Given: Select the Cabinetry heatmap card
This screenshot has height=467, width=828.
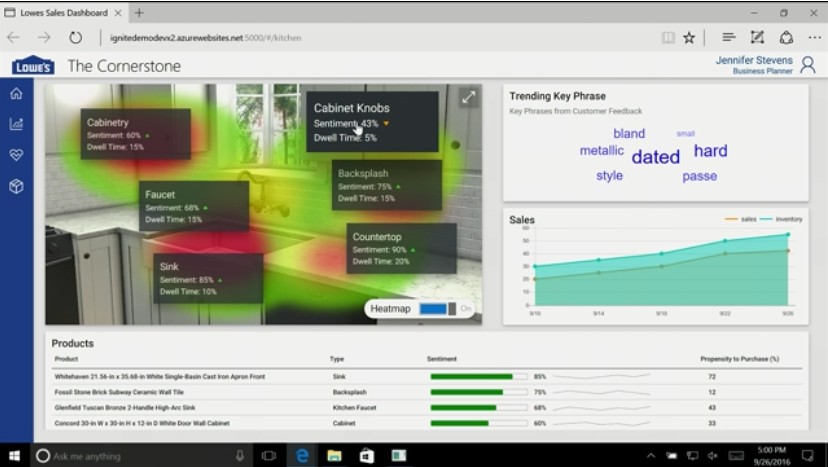Looking at the screenshot, I should [x=136, y=134].
